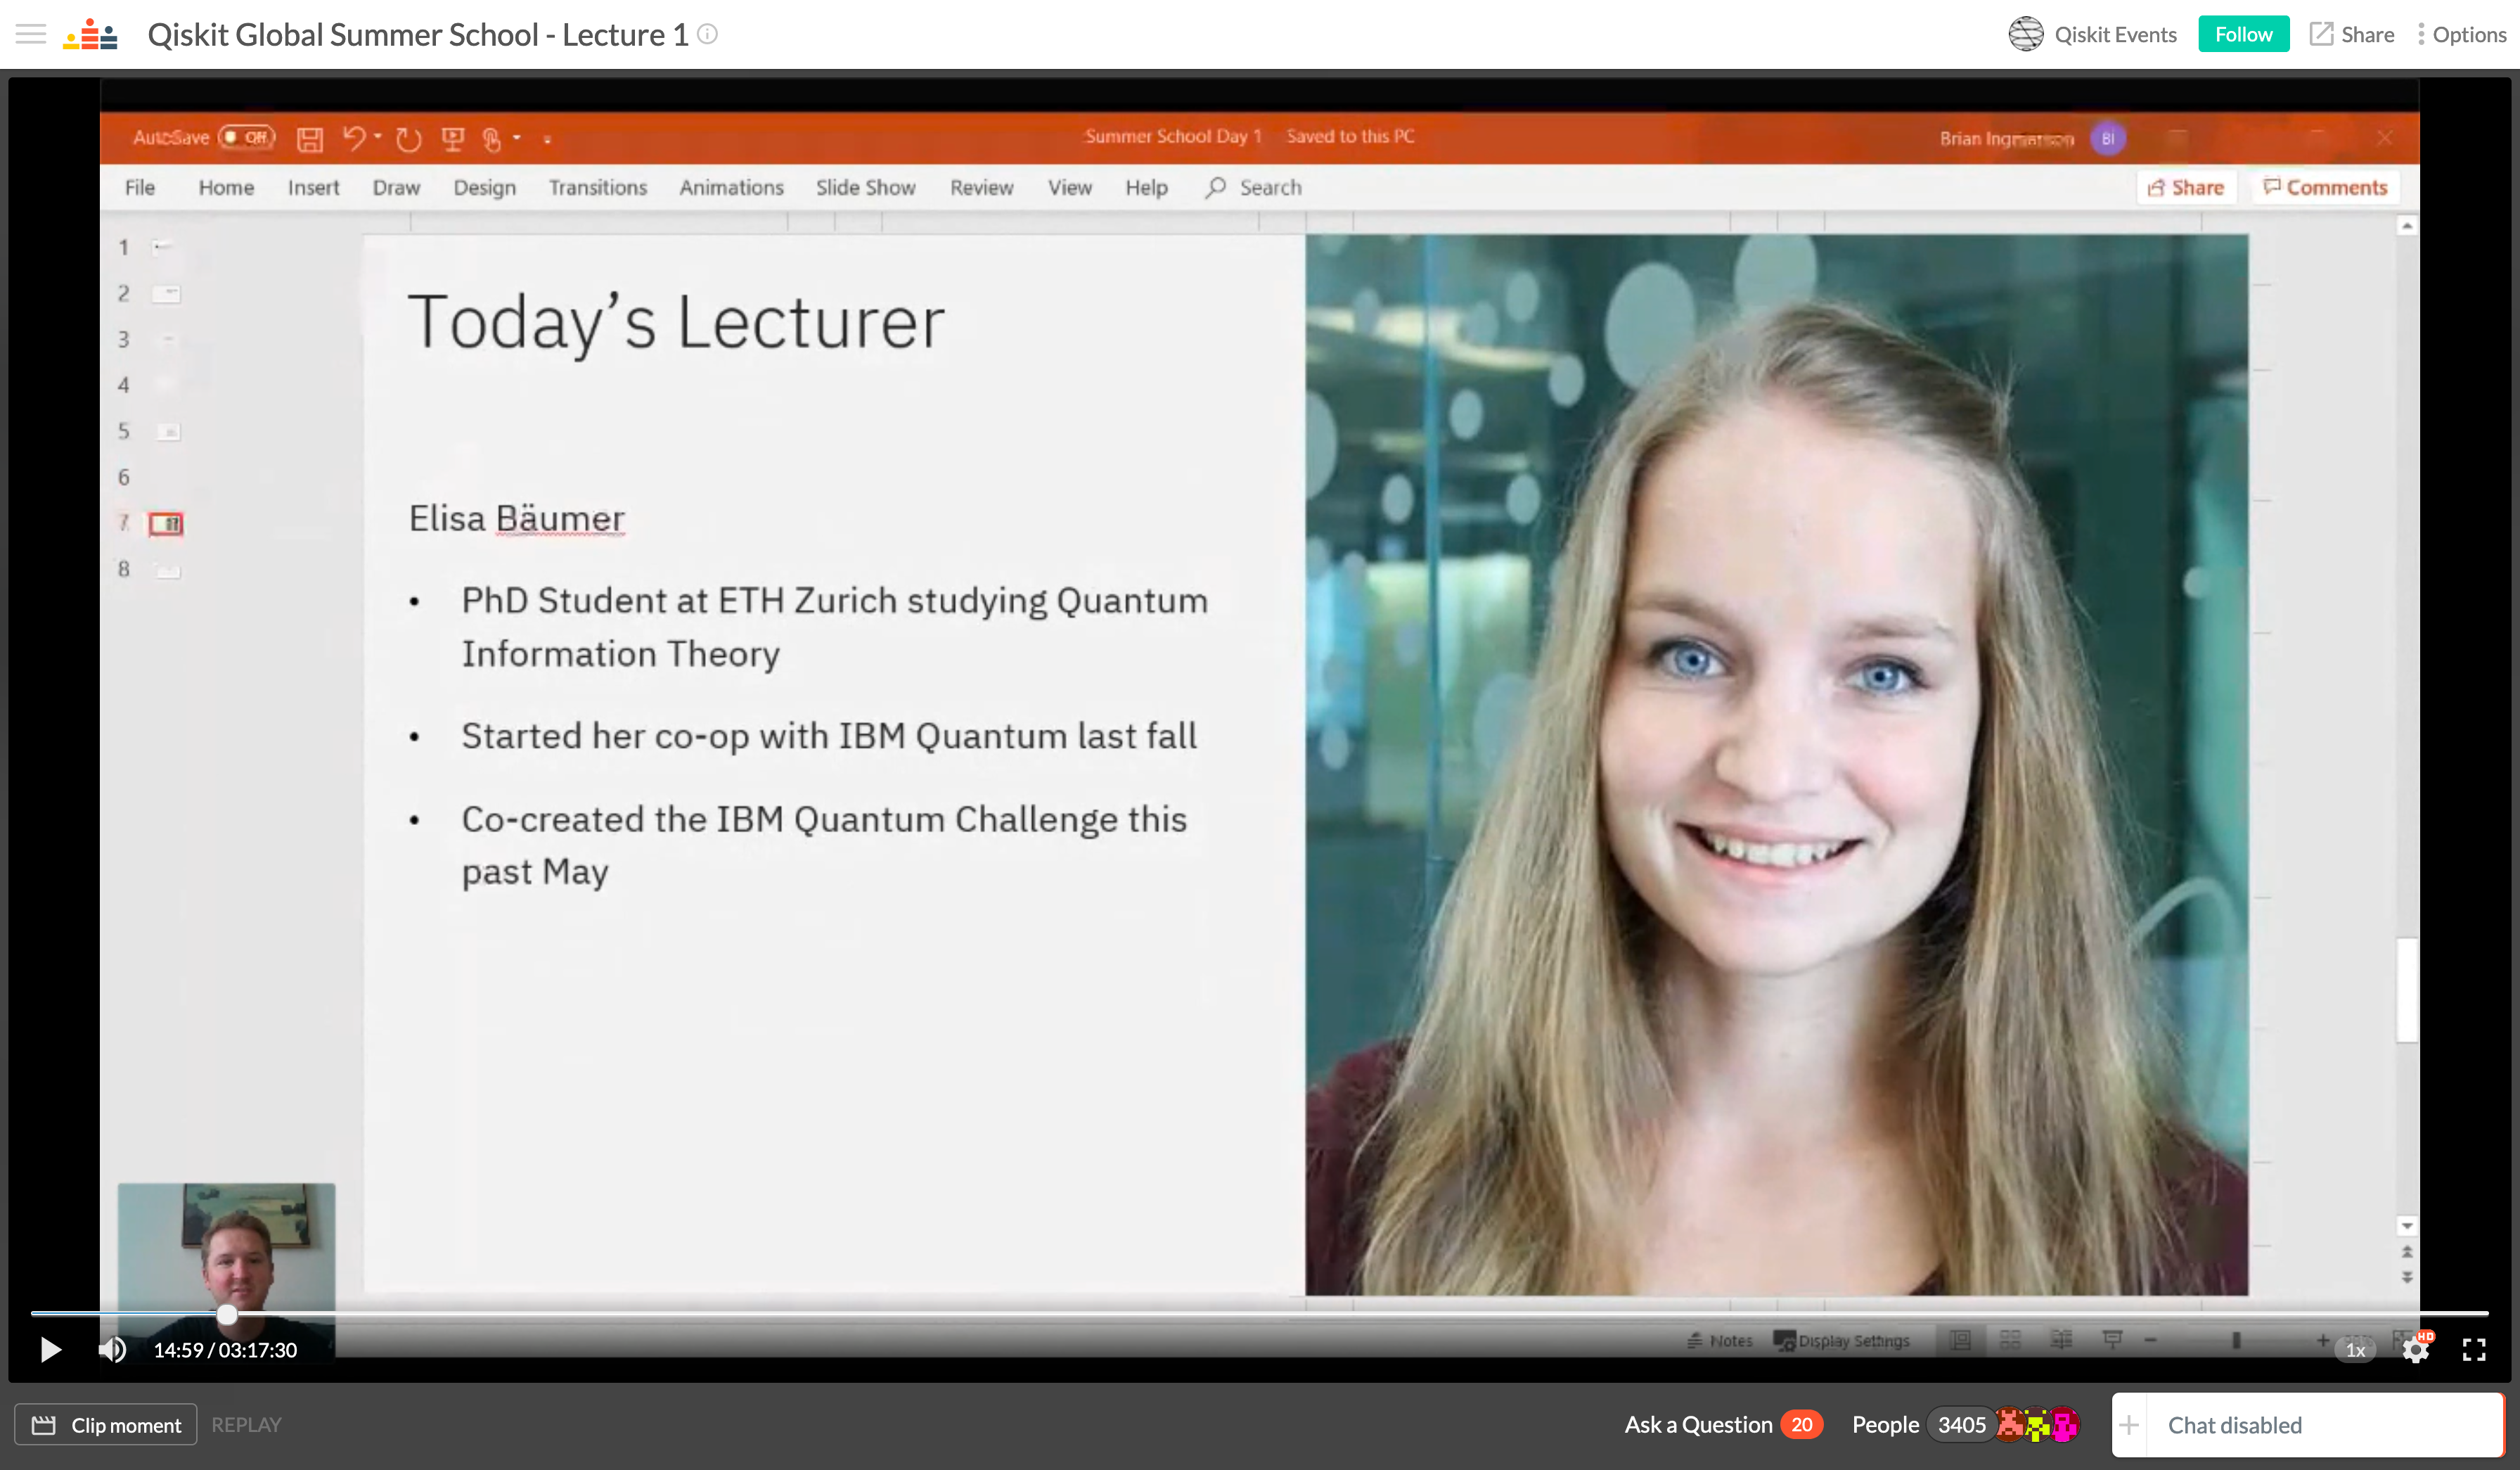Switch to Slide Sorter view
2520x1470 pixels.
tap(2010, 1340)
